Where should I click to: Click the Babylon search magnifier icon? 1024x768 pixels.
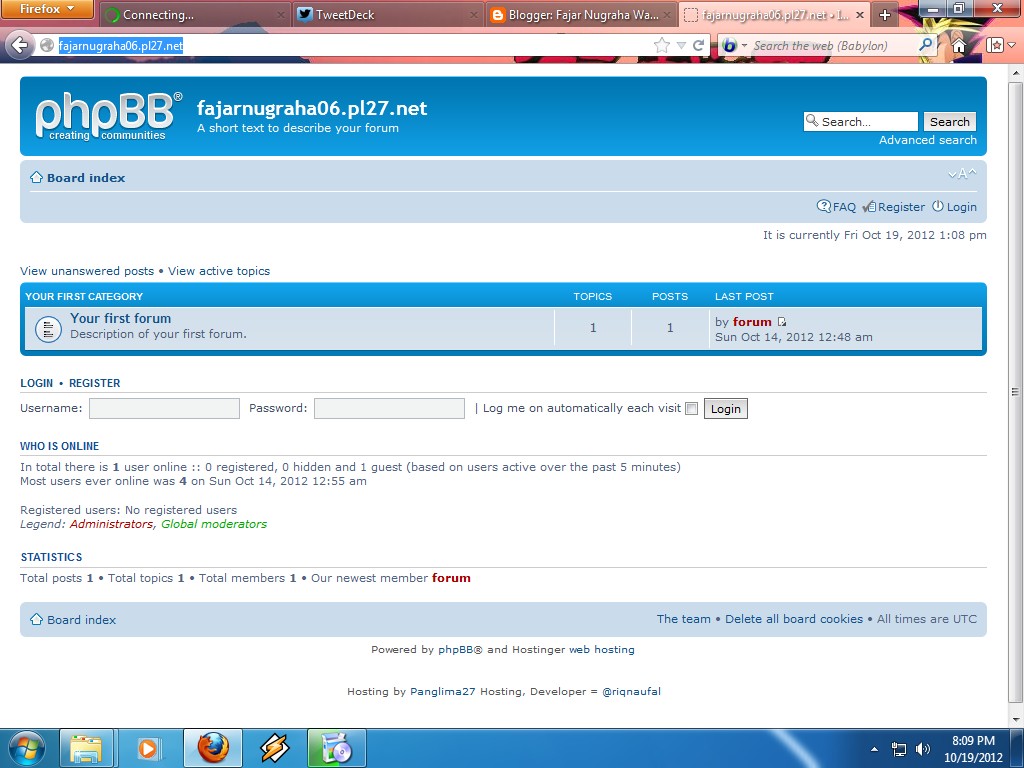point(925,45)
